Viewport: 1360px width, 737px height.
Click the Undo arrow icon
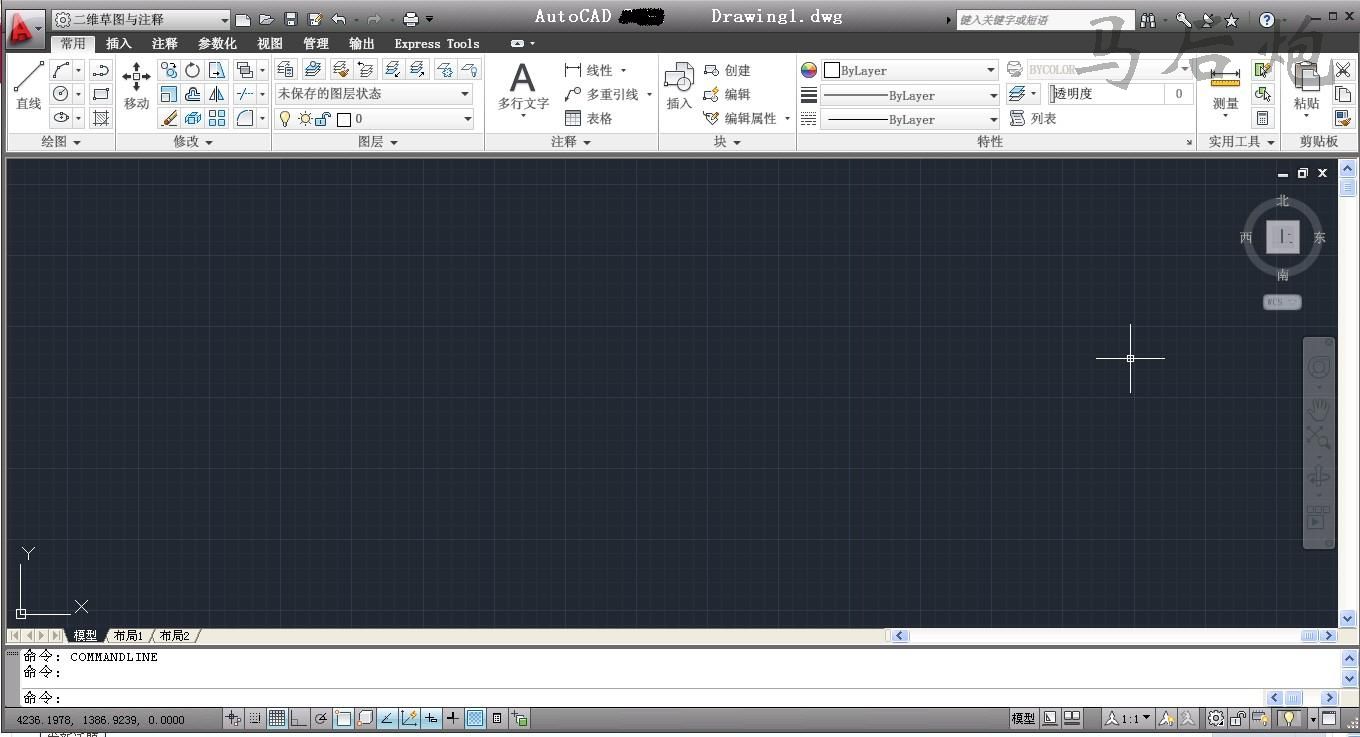(339, 19)
